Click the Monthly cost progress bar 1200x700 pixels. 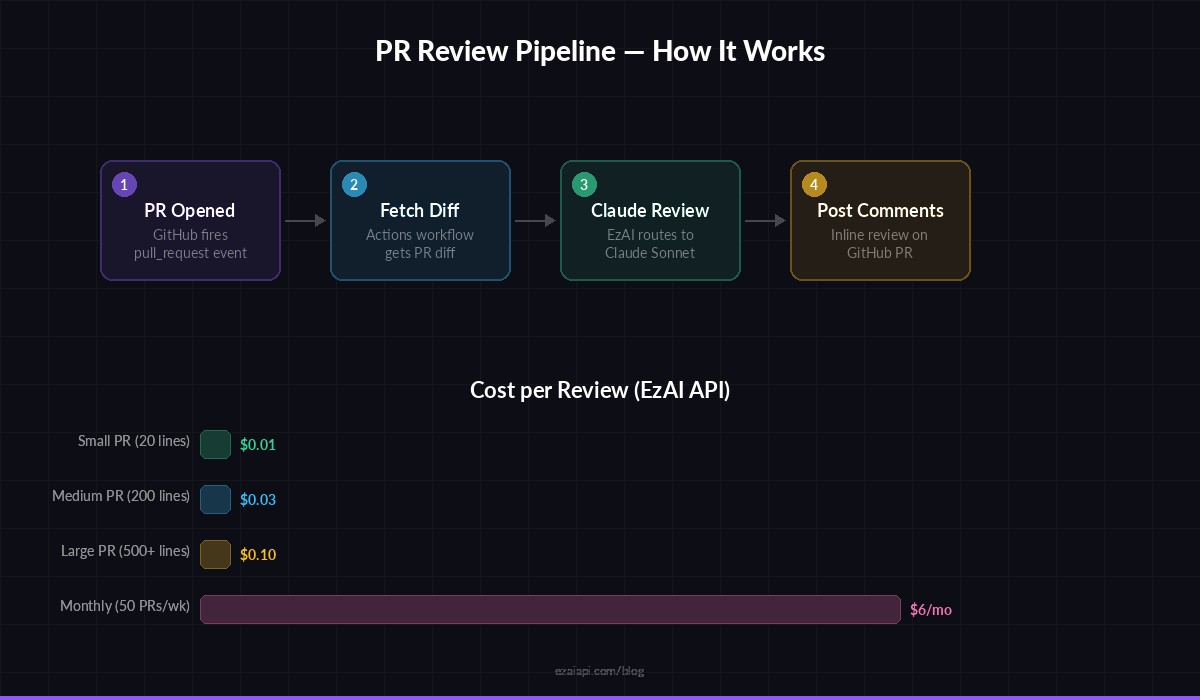(550, 609)
